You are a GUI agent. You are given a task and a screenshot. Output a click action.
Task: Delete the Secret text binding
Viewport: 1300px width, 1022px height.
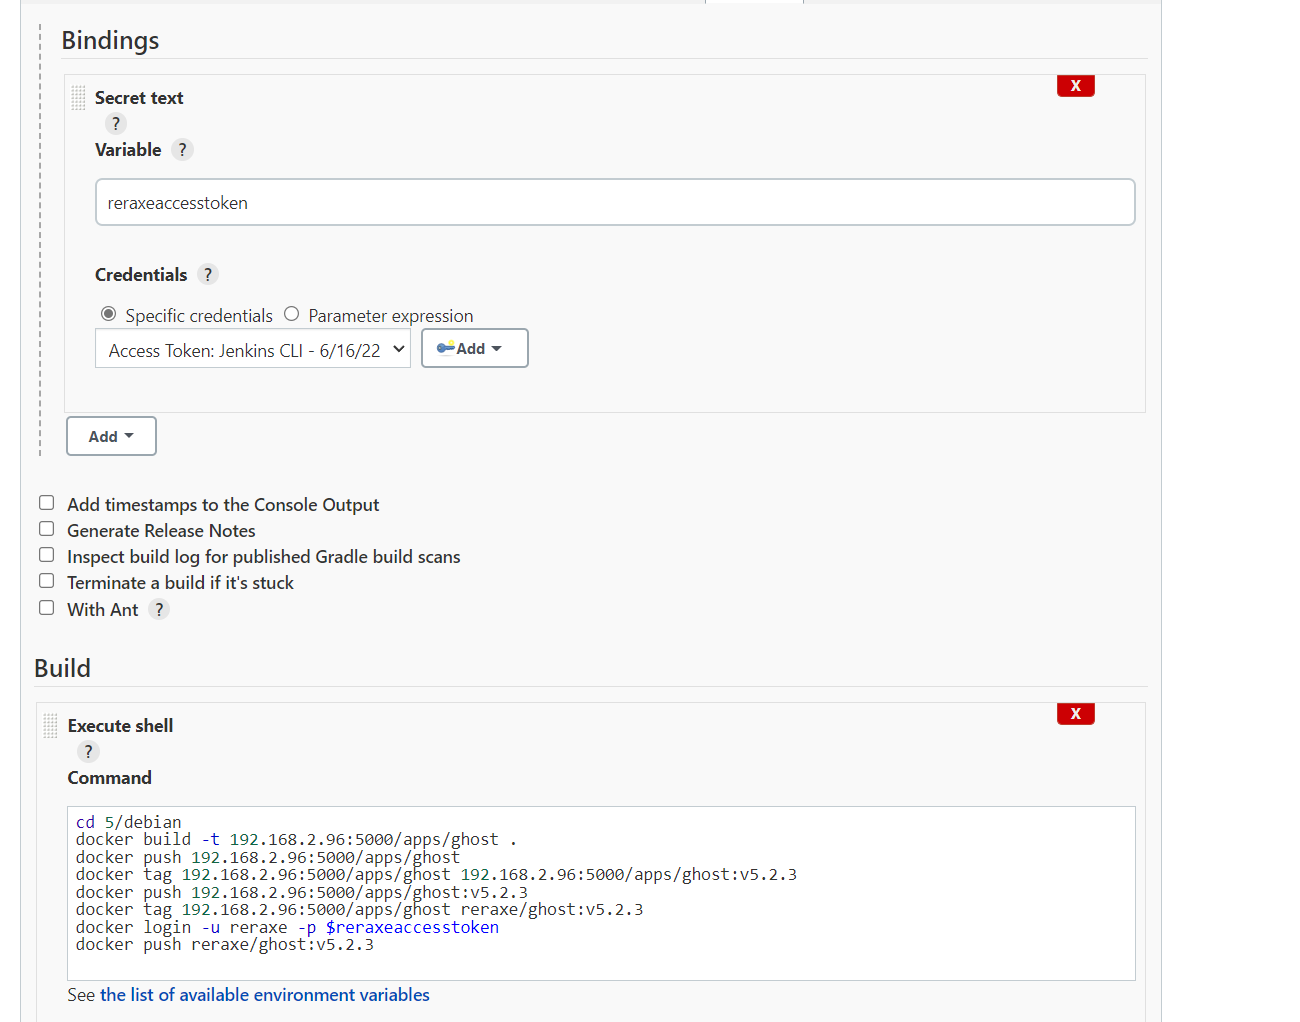pyautogui.click(x=1075, y=86)
